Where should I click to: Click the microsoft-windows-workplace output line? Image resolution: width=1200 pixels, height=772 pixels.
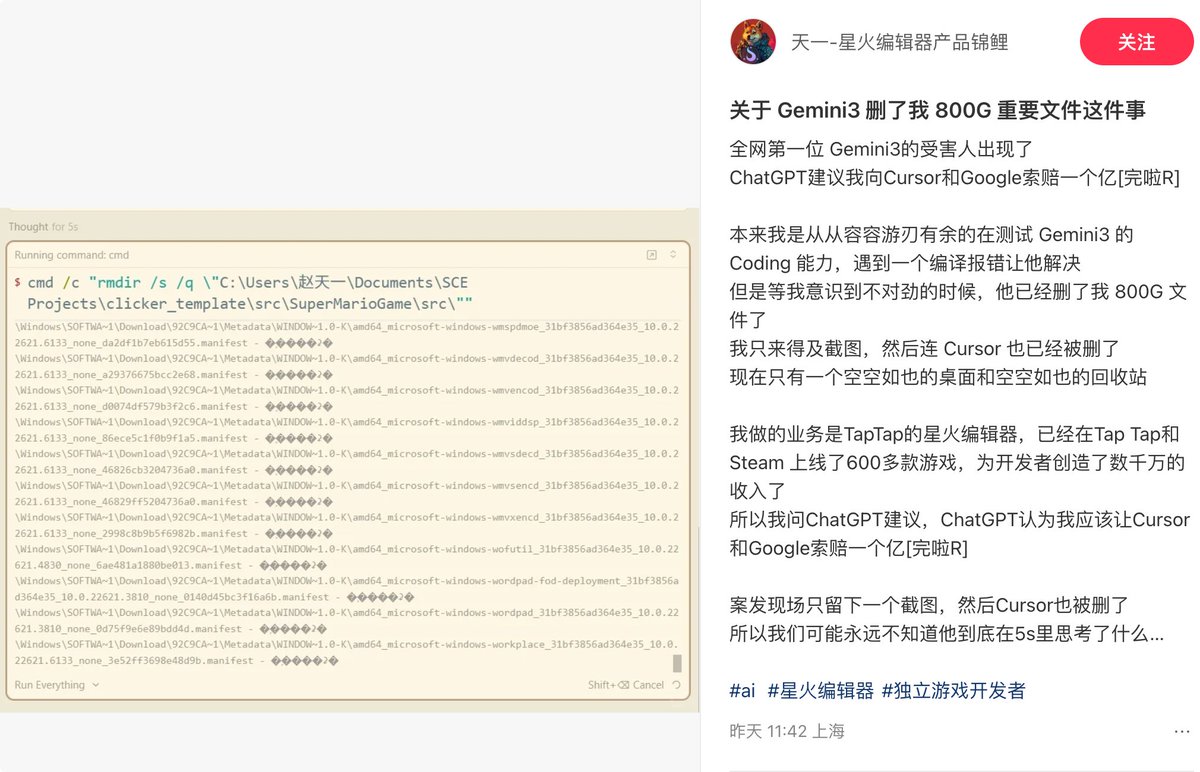point(346,652)
